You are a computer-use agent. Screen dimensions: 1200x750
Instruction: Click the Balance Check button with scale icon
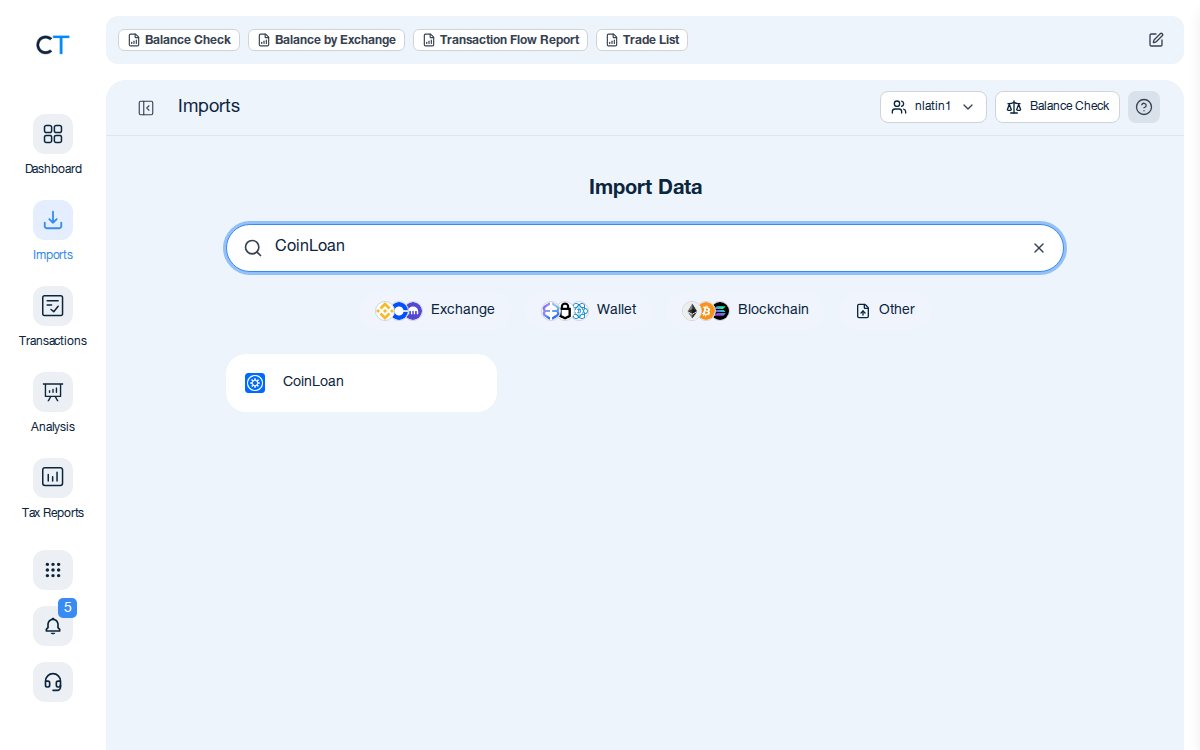coord(1057,107)
